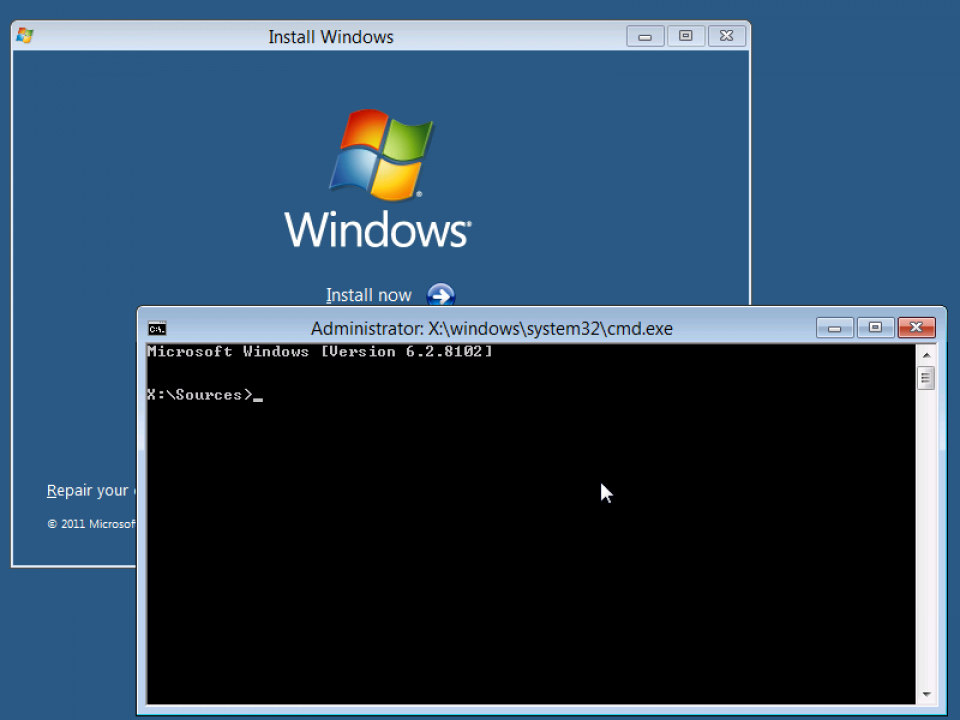Close the Install Windows window

pos(727,36)
